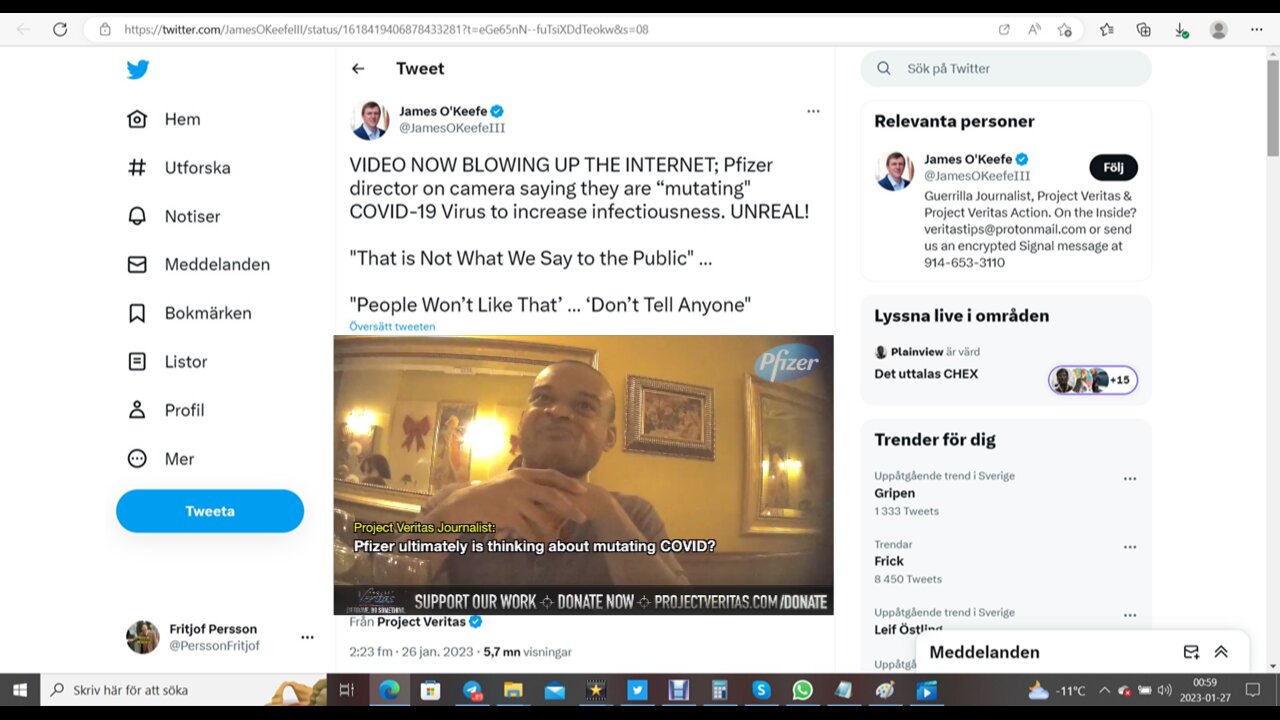This screenshot has height=720, width=1280.
Task: Open options dots for Leif Östling trend
Action: tap(1130, 615)
